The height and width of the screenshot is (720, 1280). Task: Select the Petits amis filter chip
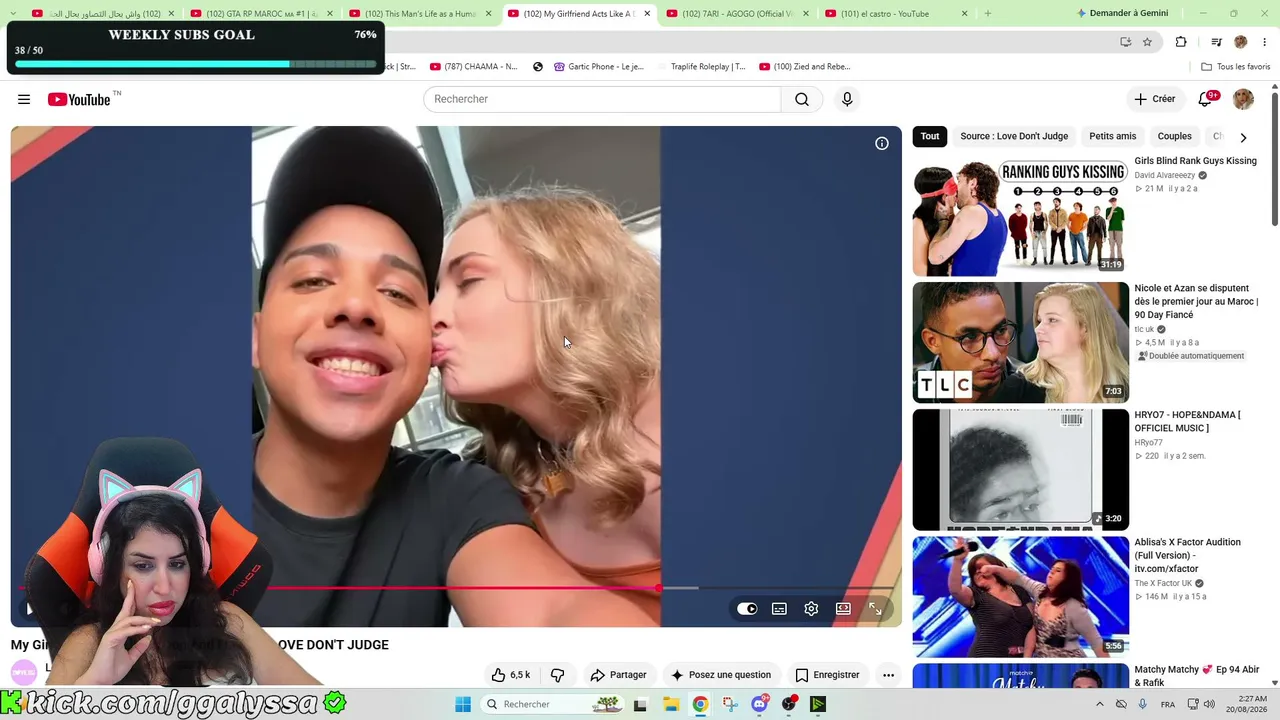pos(1113,136)
